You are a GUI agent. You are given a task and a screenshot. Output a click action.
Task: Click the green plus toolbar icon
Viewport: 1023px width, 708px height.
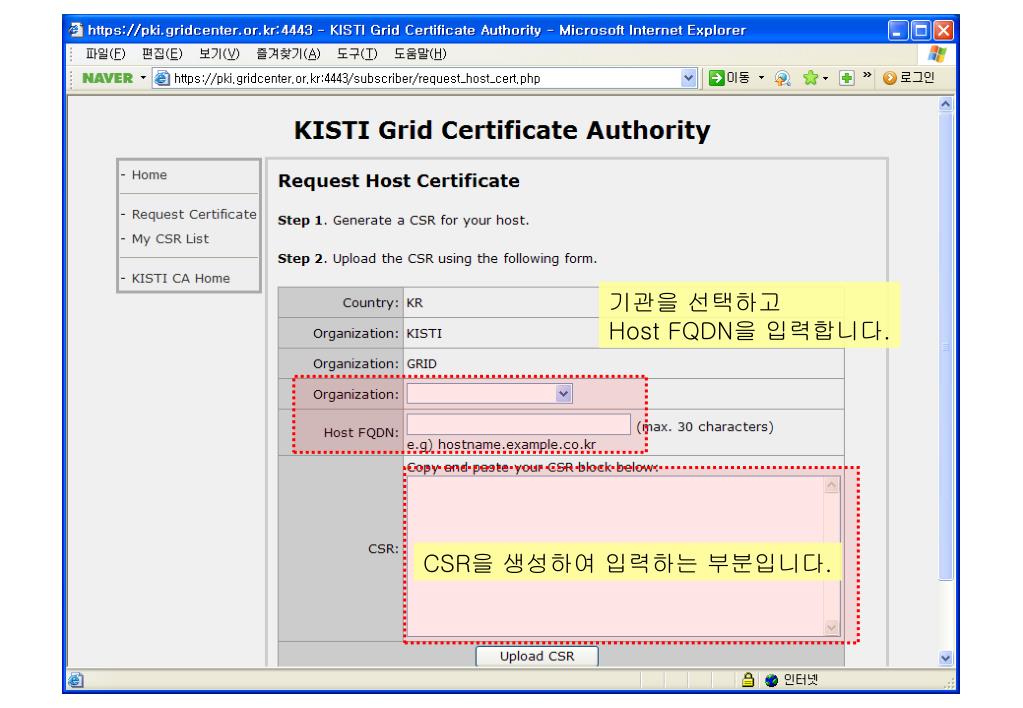(846, 78)
